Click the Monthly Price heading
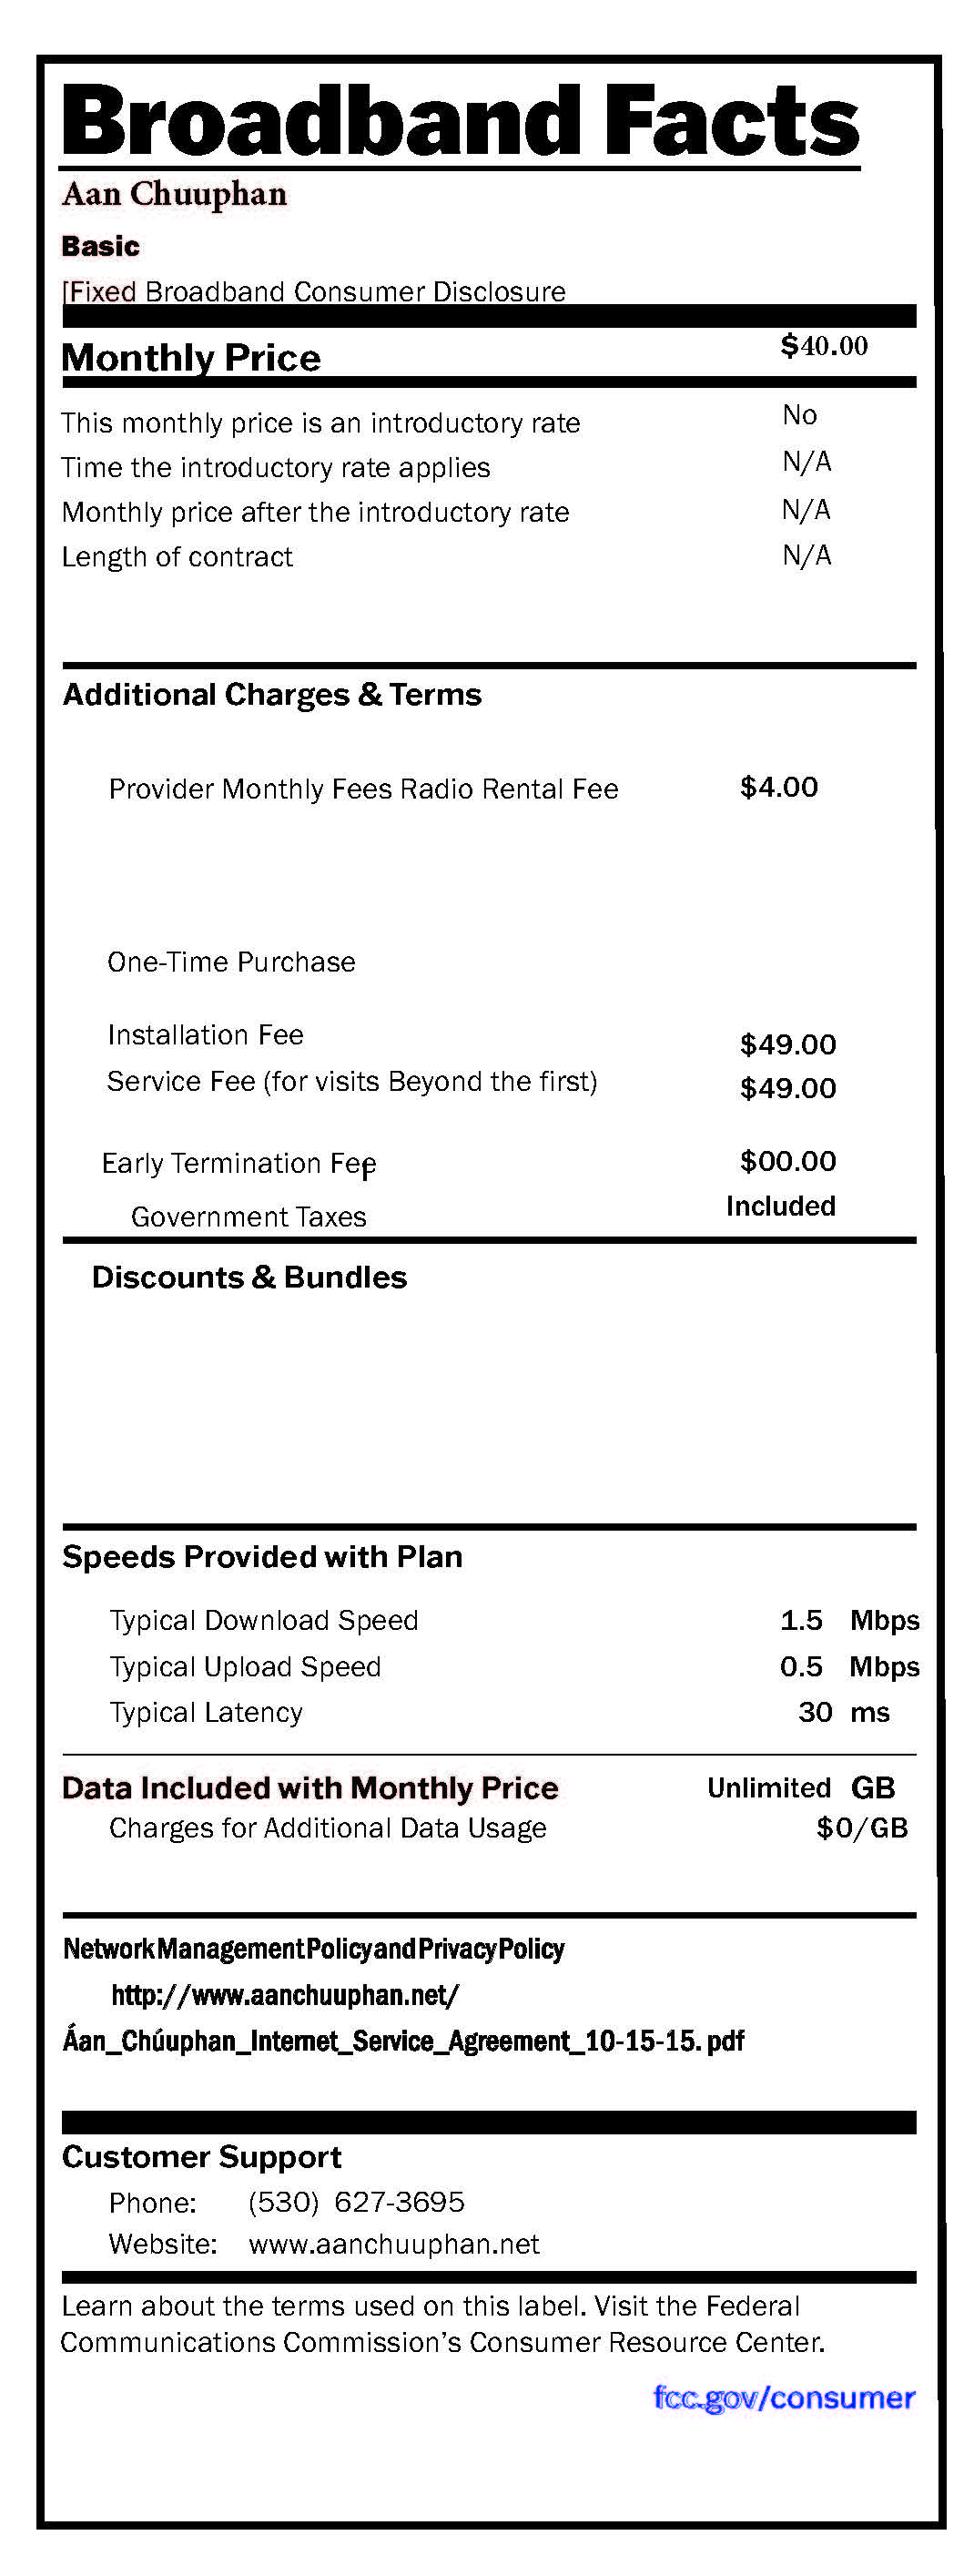974x2576 pixels. tap(191, 358)
